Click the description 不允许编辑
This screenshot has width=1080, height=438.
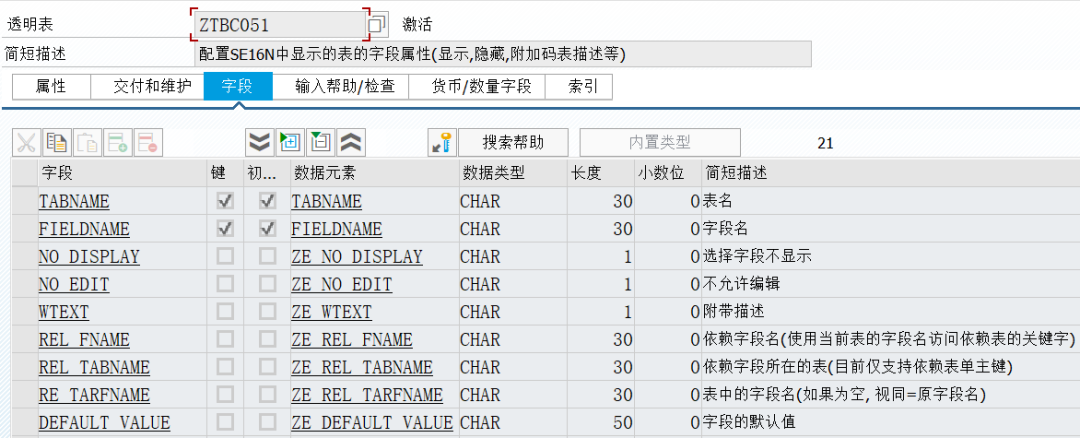click(x=741, y=284)
